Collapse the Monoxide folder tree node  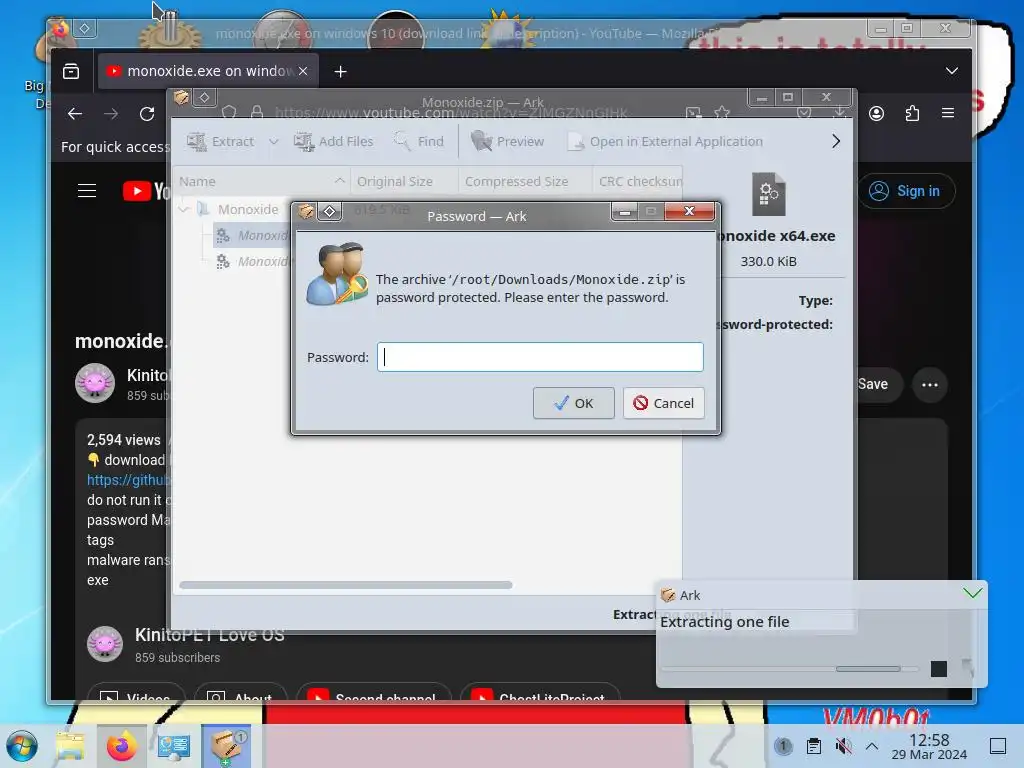184,209
